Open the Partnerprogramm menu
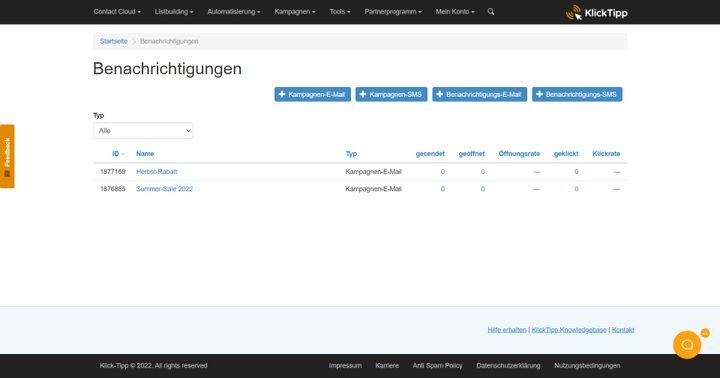Screen dimensions: 720x378 pos(393,11)
